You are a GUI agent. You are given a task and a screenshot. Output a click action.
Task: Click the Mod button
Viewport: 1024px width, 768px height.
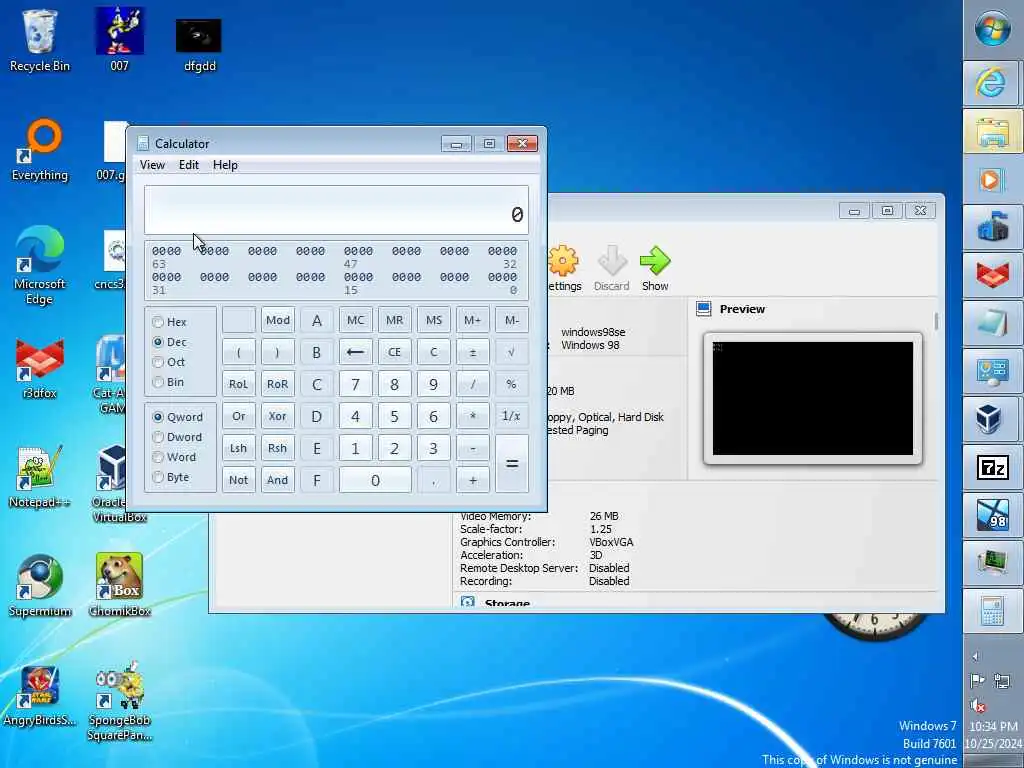pyautogui.click(x=278, y=320)
